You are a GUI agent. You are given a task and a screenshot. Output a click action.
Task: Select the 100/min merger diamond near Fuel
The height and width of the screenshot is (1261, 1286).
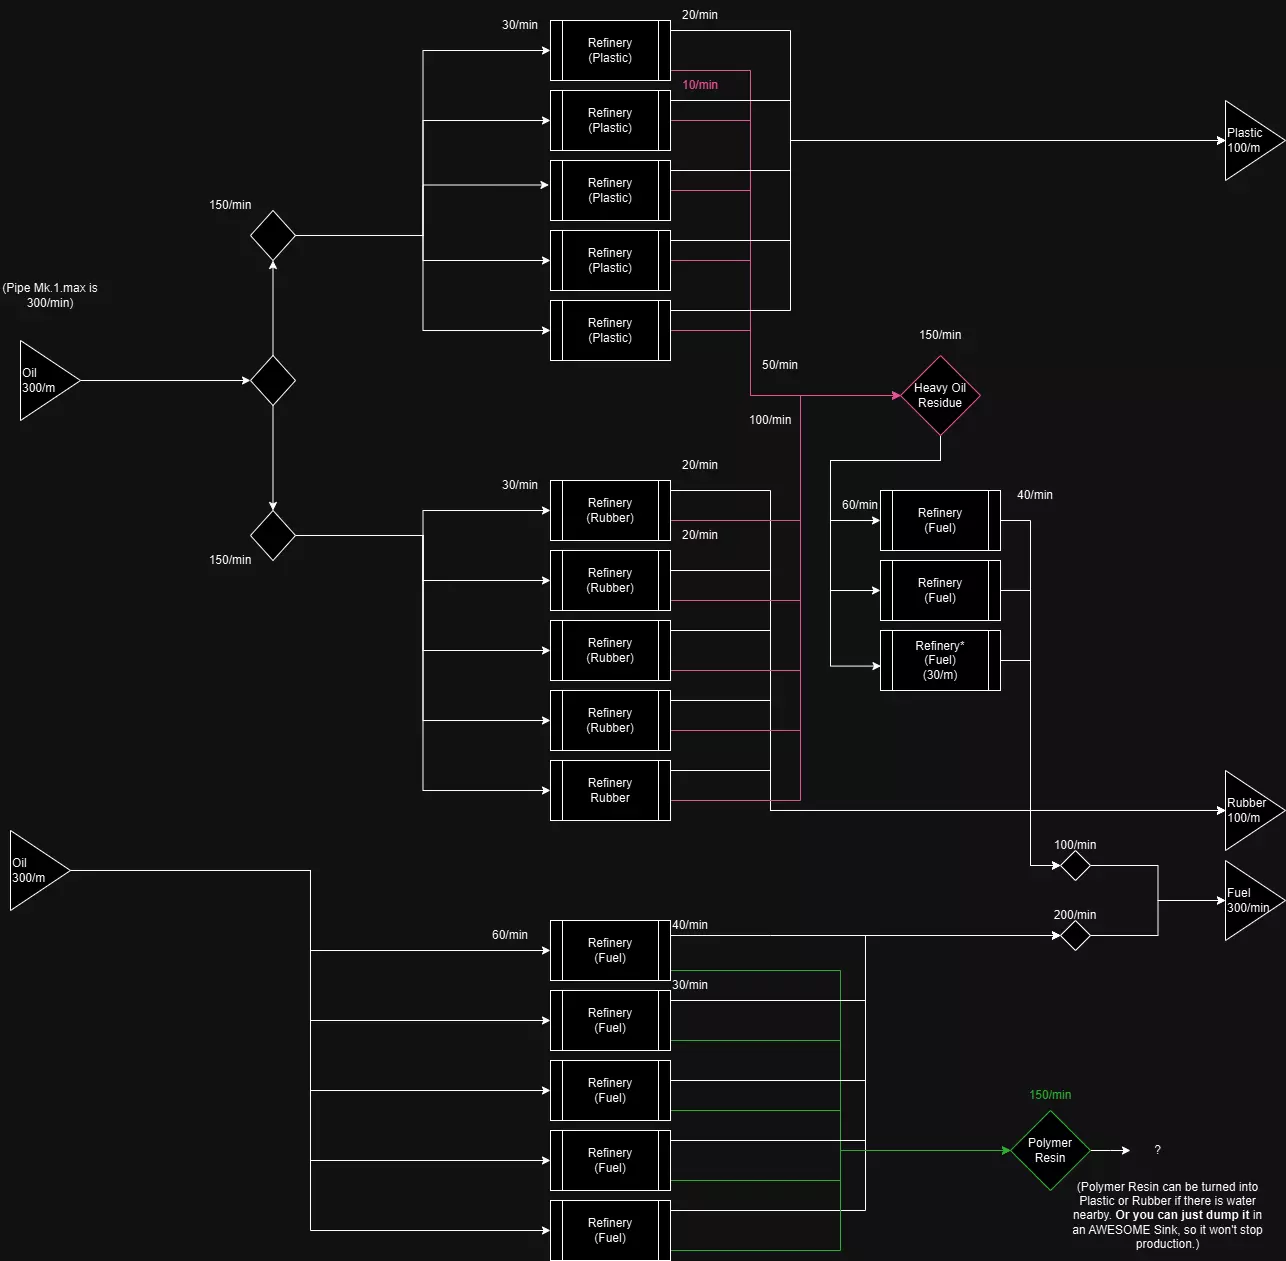coord(1075,865)
